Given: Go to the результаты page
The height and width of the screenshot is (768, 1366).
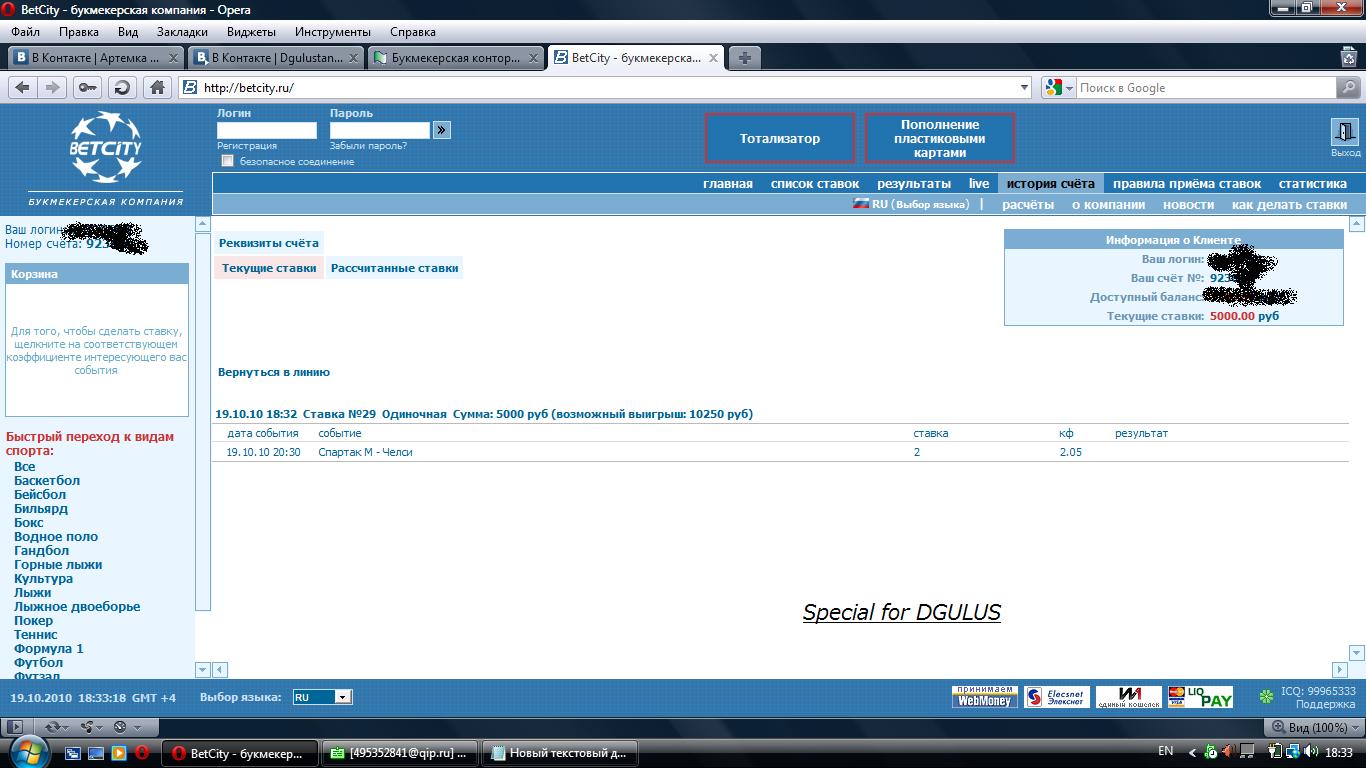Looking at the screenshot, I should (x=914, y=183).
